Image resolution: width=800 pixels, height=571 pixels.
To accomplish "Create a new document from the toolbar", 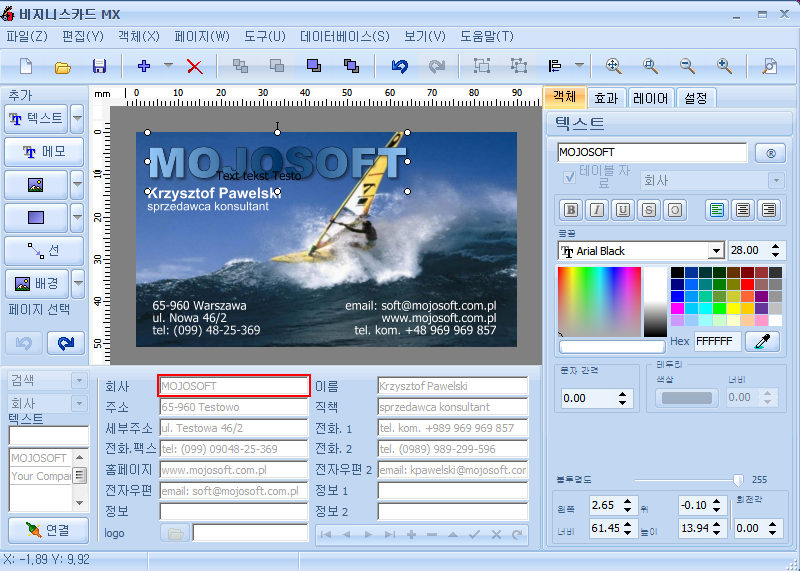I will 26,66.
